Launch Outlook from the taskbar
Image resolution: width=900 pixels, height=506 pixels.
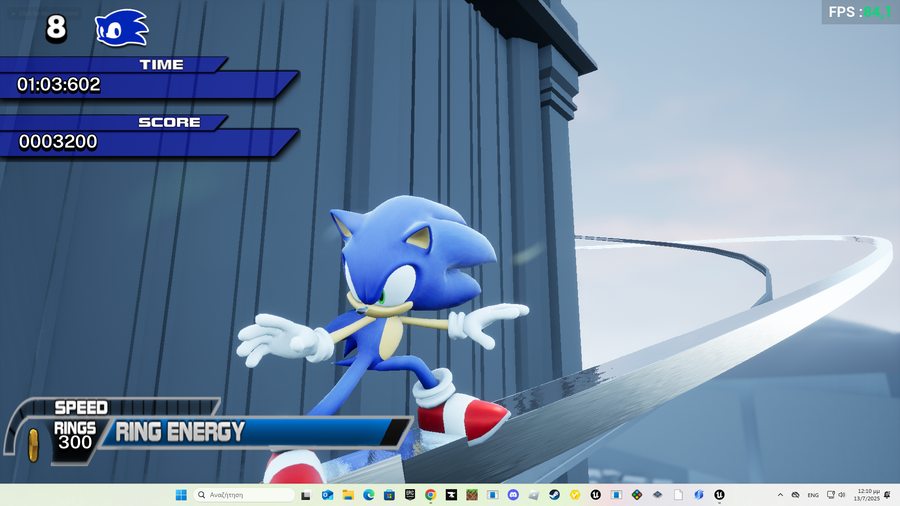(327, 495)
